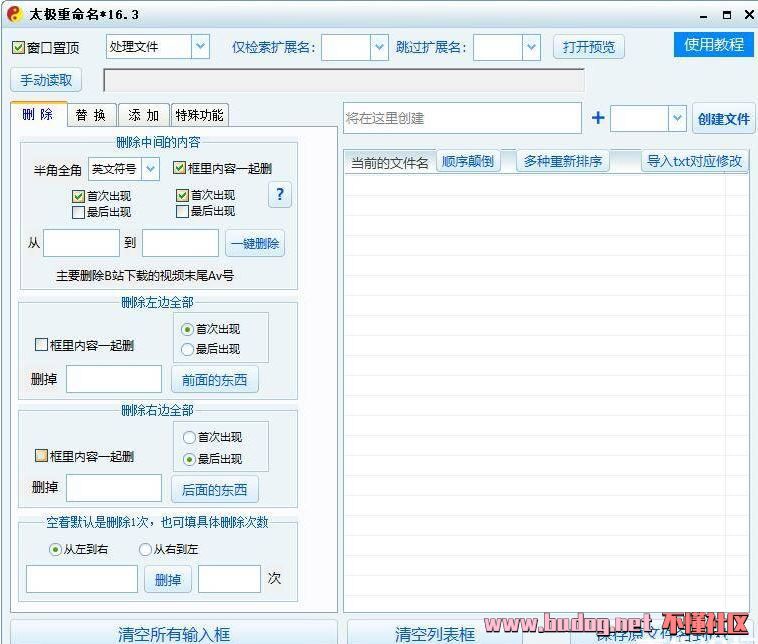Click the 一键删除 button
This screenshot has height=644, width=758.
[x=256, y=243]
